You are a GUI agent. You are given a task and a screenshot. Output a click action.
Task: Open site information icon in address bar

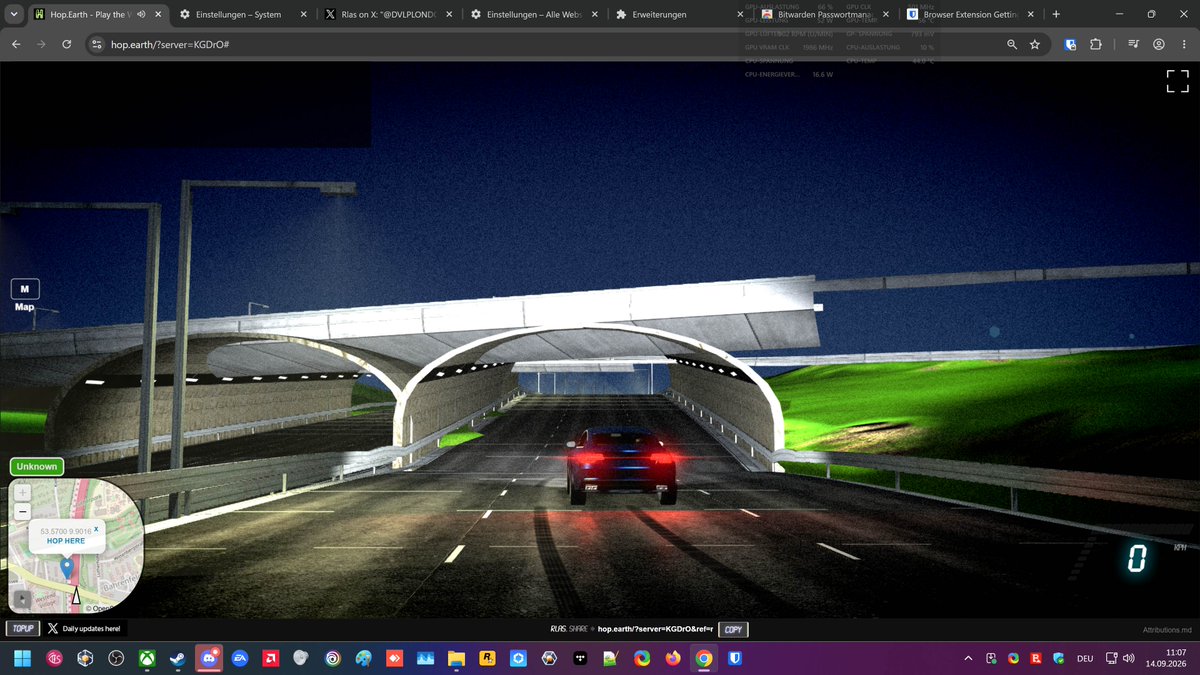(97, 45)
